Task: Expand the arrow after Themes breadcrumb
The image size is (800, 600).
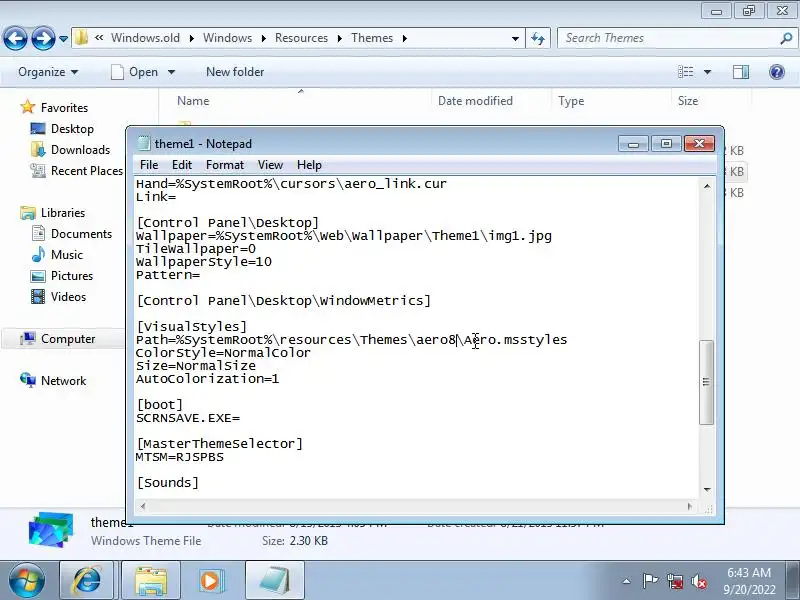Action: pos(405,38)
